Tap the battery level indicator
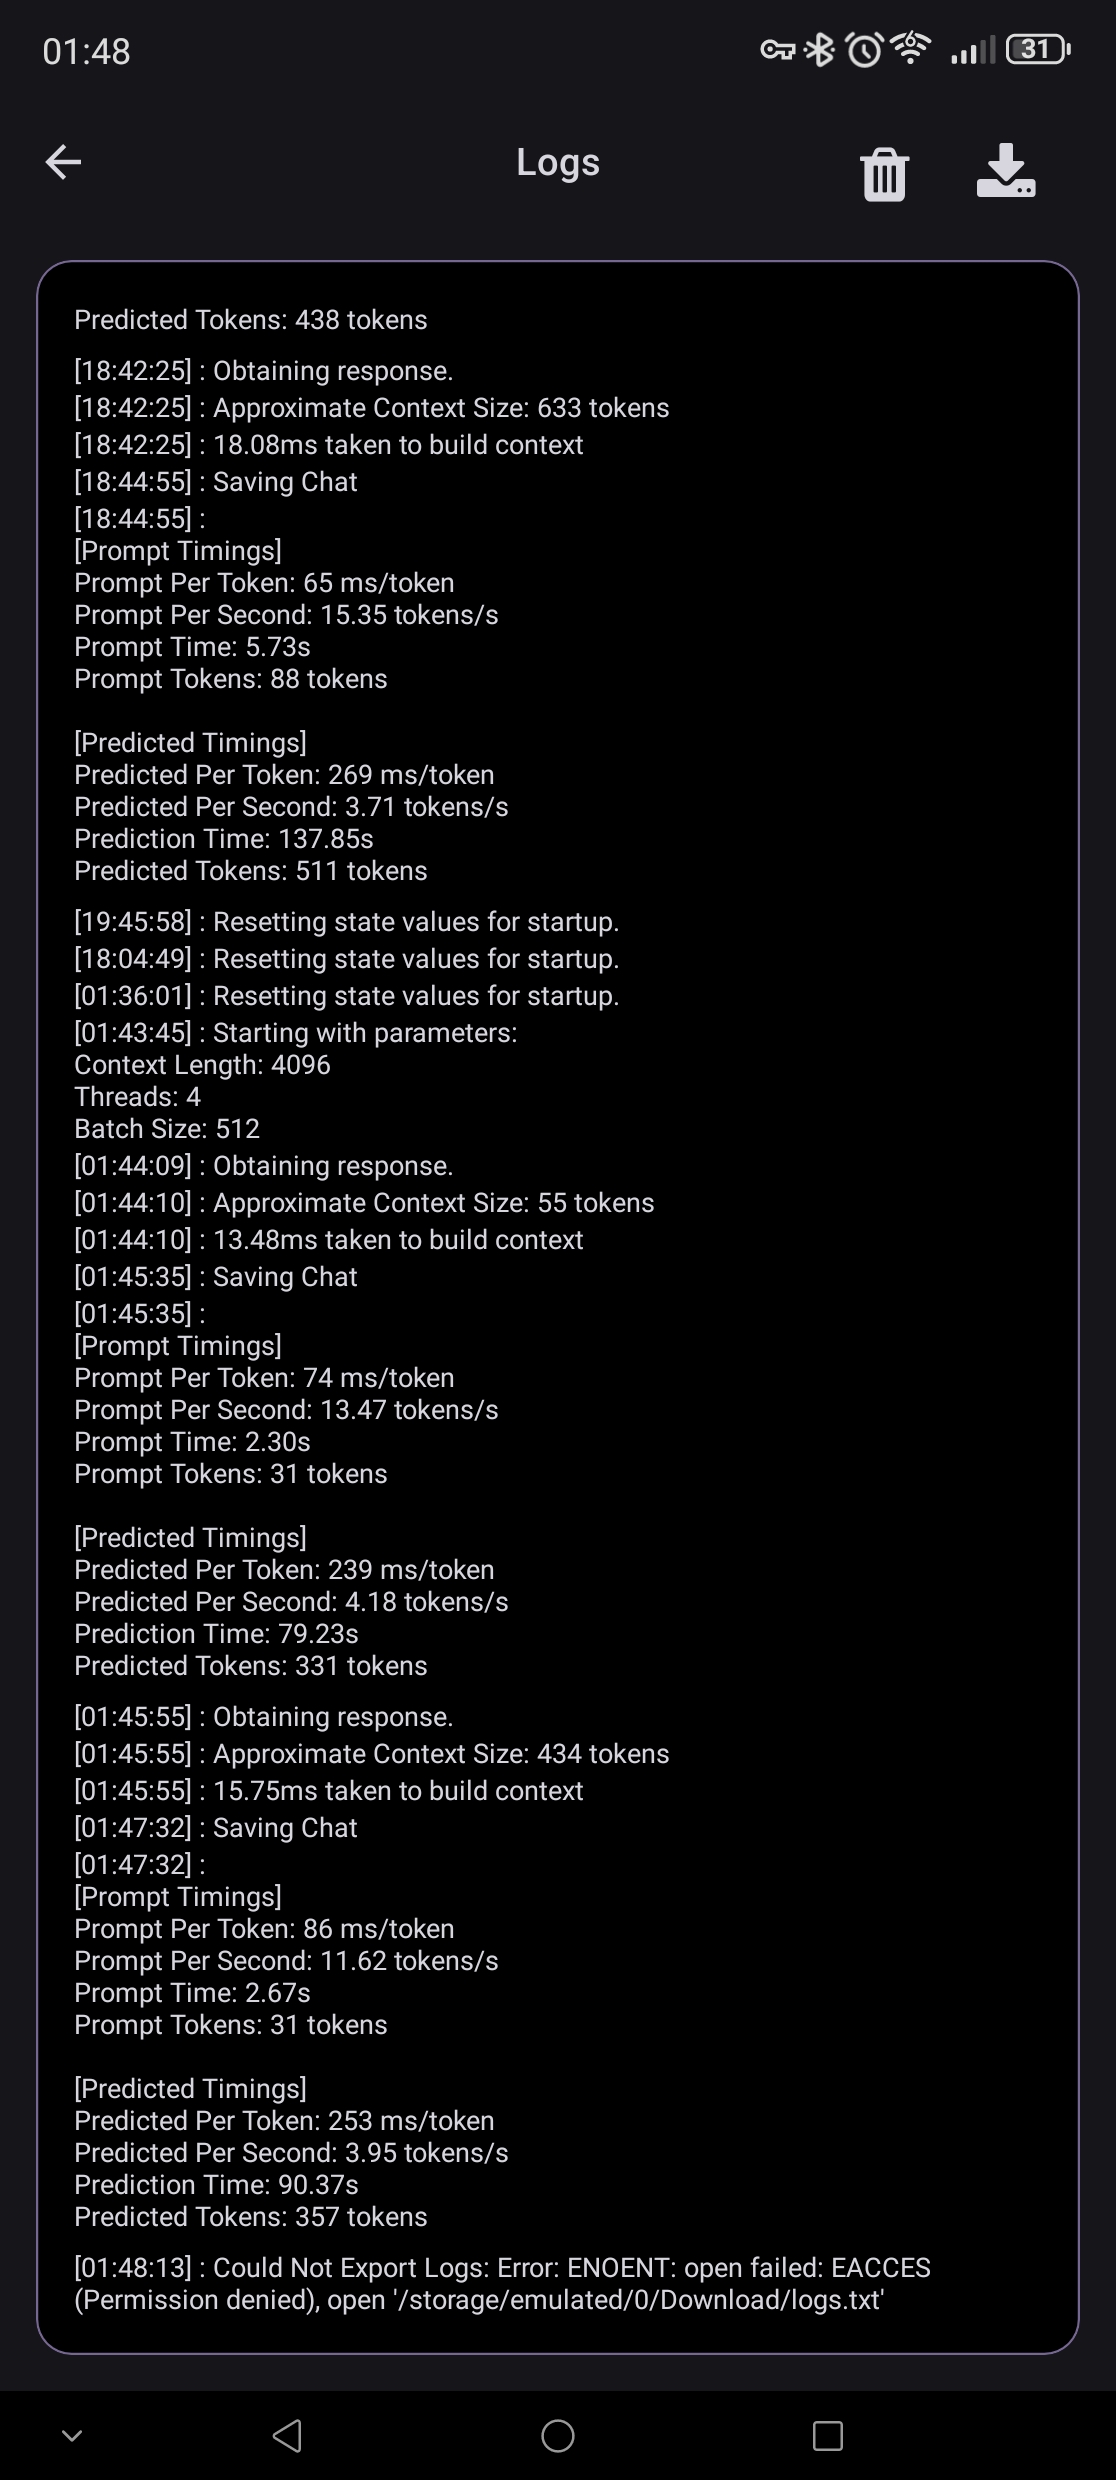Screen dimensions: 1116x2480 pos(1038,49)
